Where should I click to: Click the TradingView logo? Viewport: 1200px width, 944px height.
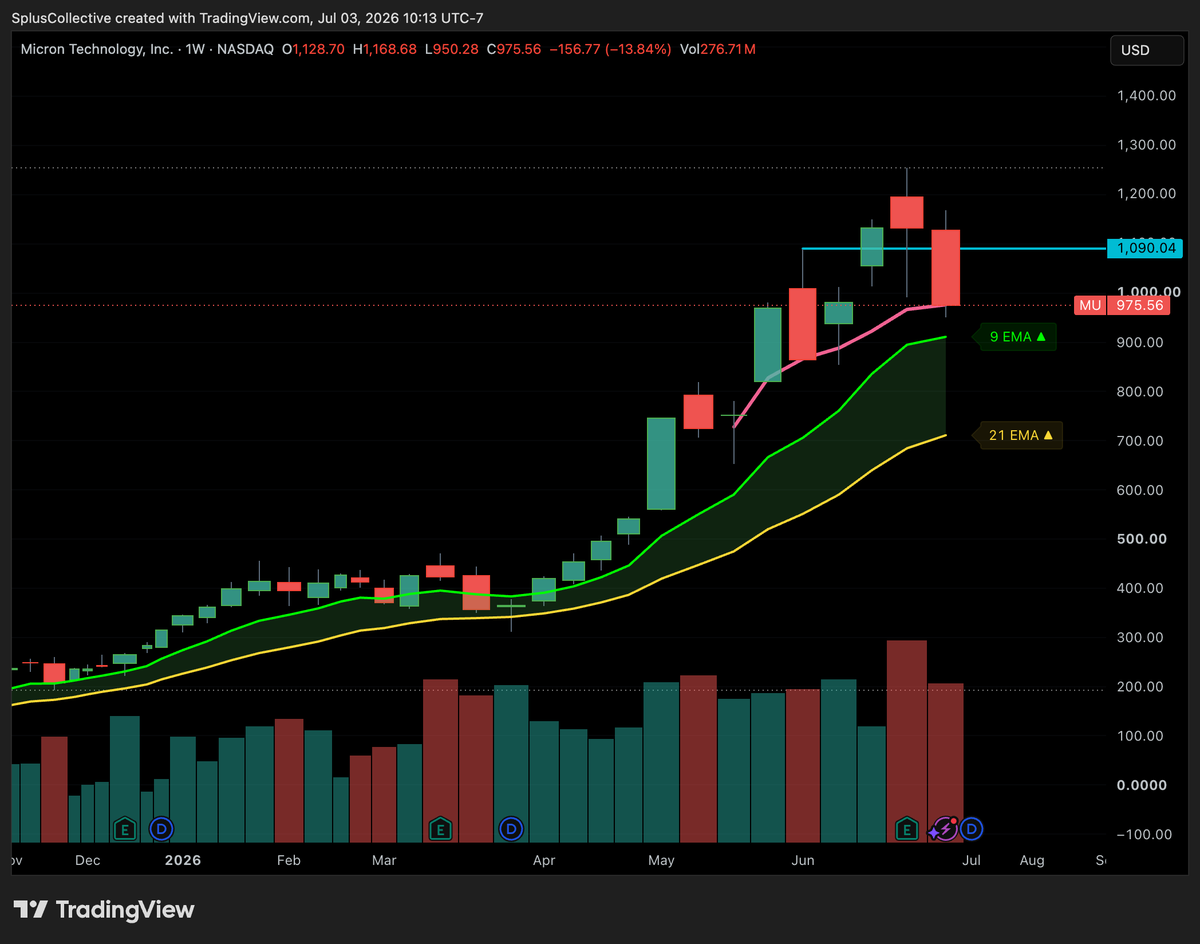tap(105, 909)
